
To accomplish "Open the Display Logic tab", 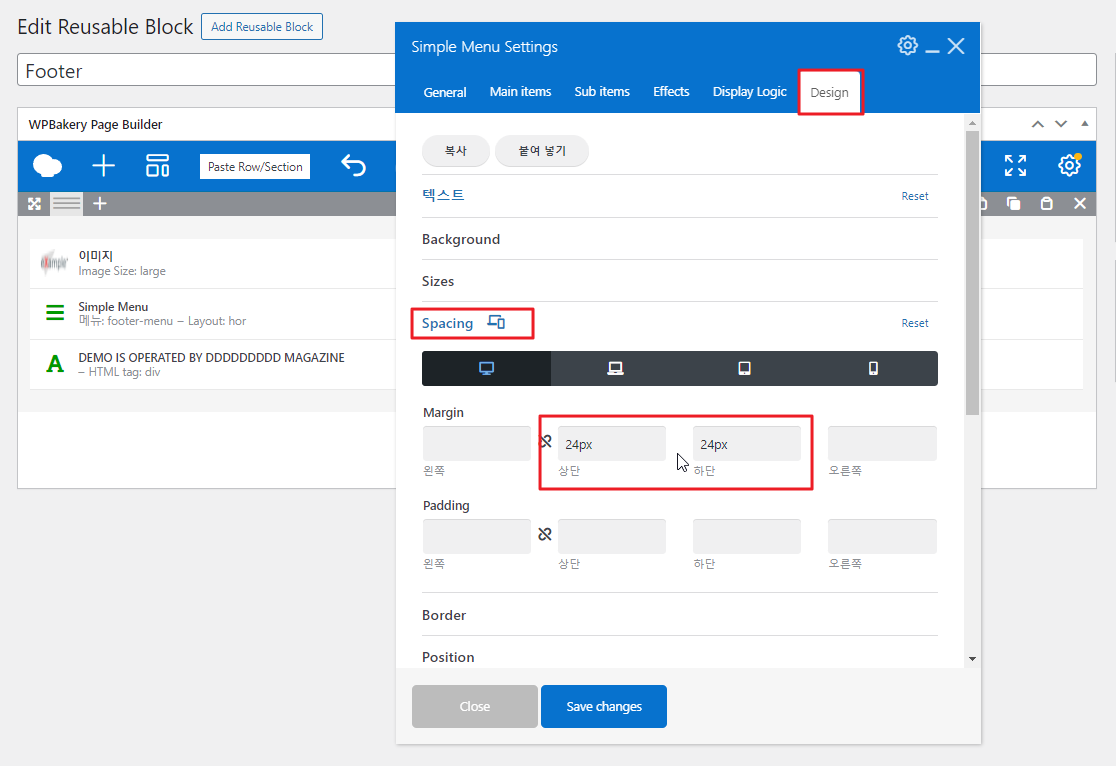I will (749, 92).
